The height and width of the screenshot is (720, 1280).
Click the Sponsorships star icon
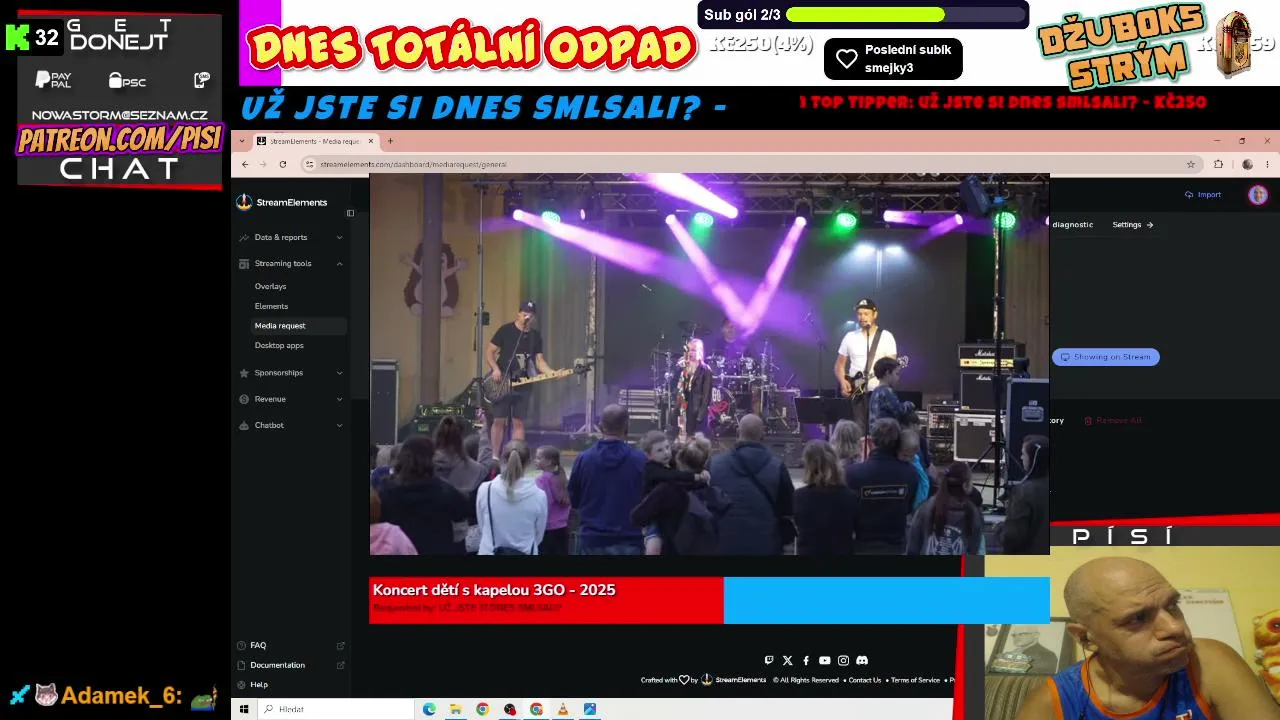point(244,373)
